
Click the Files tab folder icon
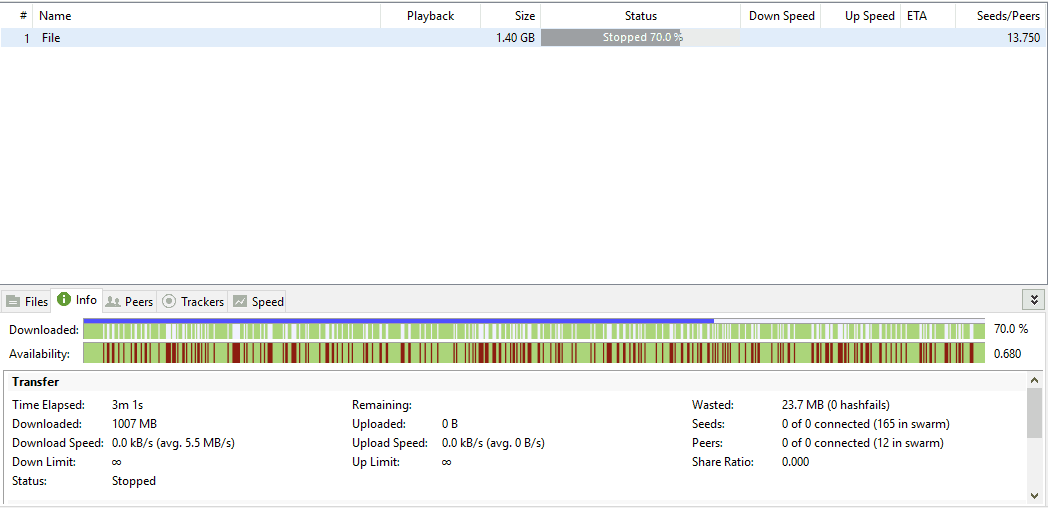(13, 302)
